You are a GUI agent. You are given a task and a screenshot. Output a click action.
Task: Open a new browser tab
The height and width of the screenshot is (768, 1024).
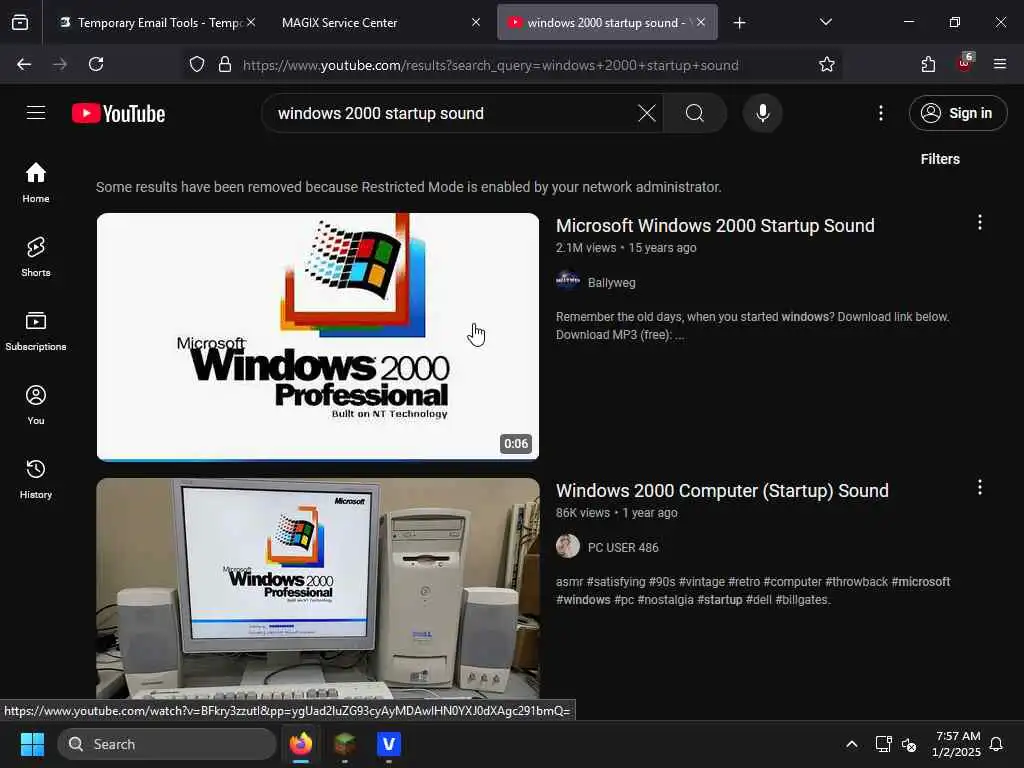tap(739, 23)
